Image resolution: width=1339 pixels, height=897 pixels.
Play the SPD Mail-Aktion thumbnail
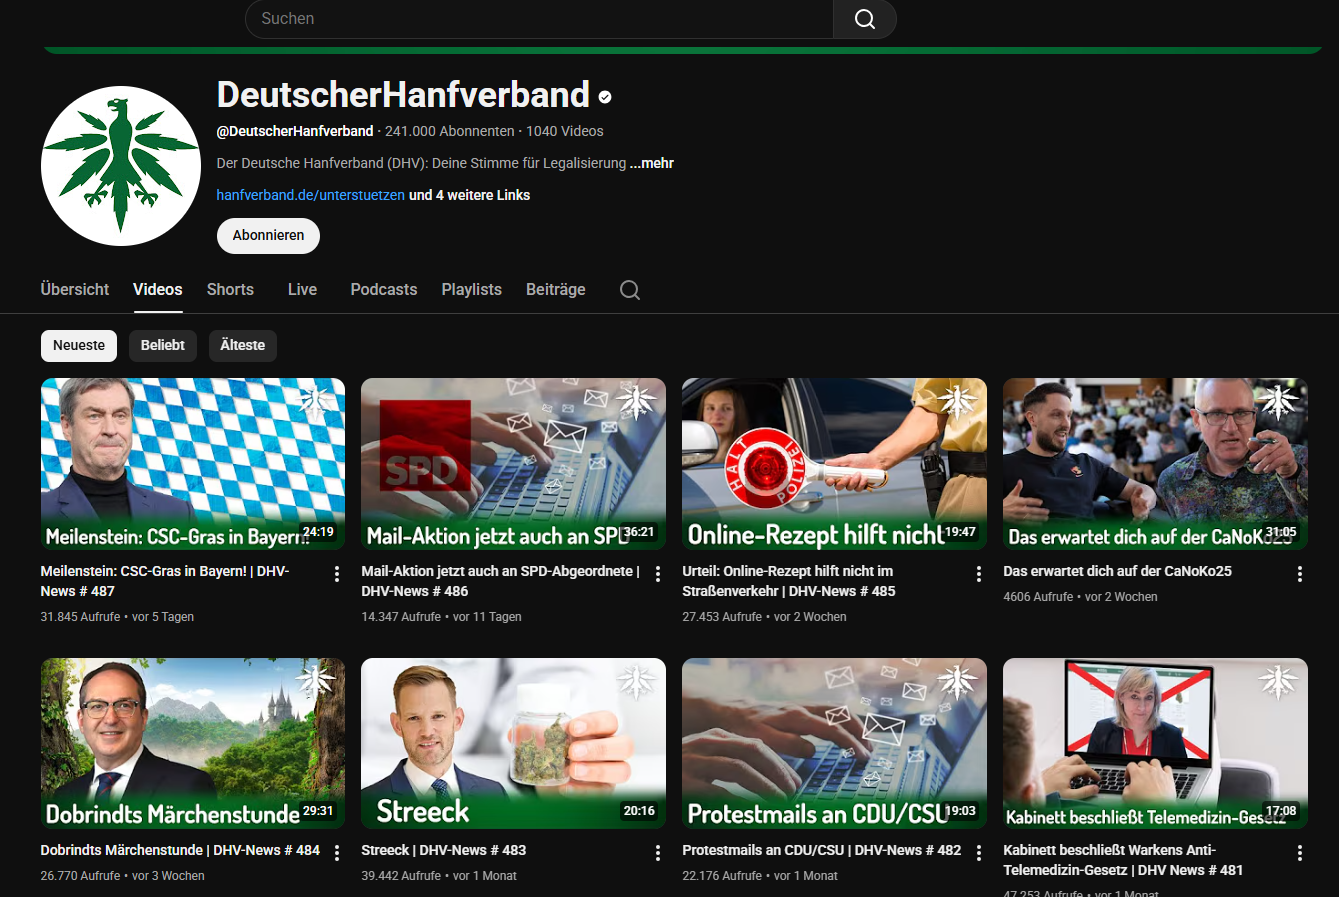[513, 464]
